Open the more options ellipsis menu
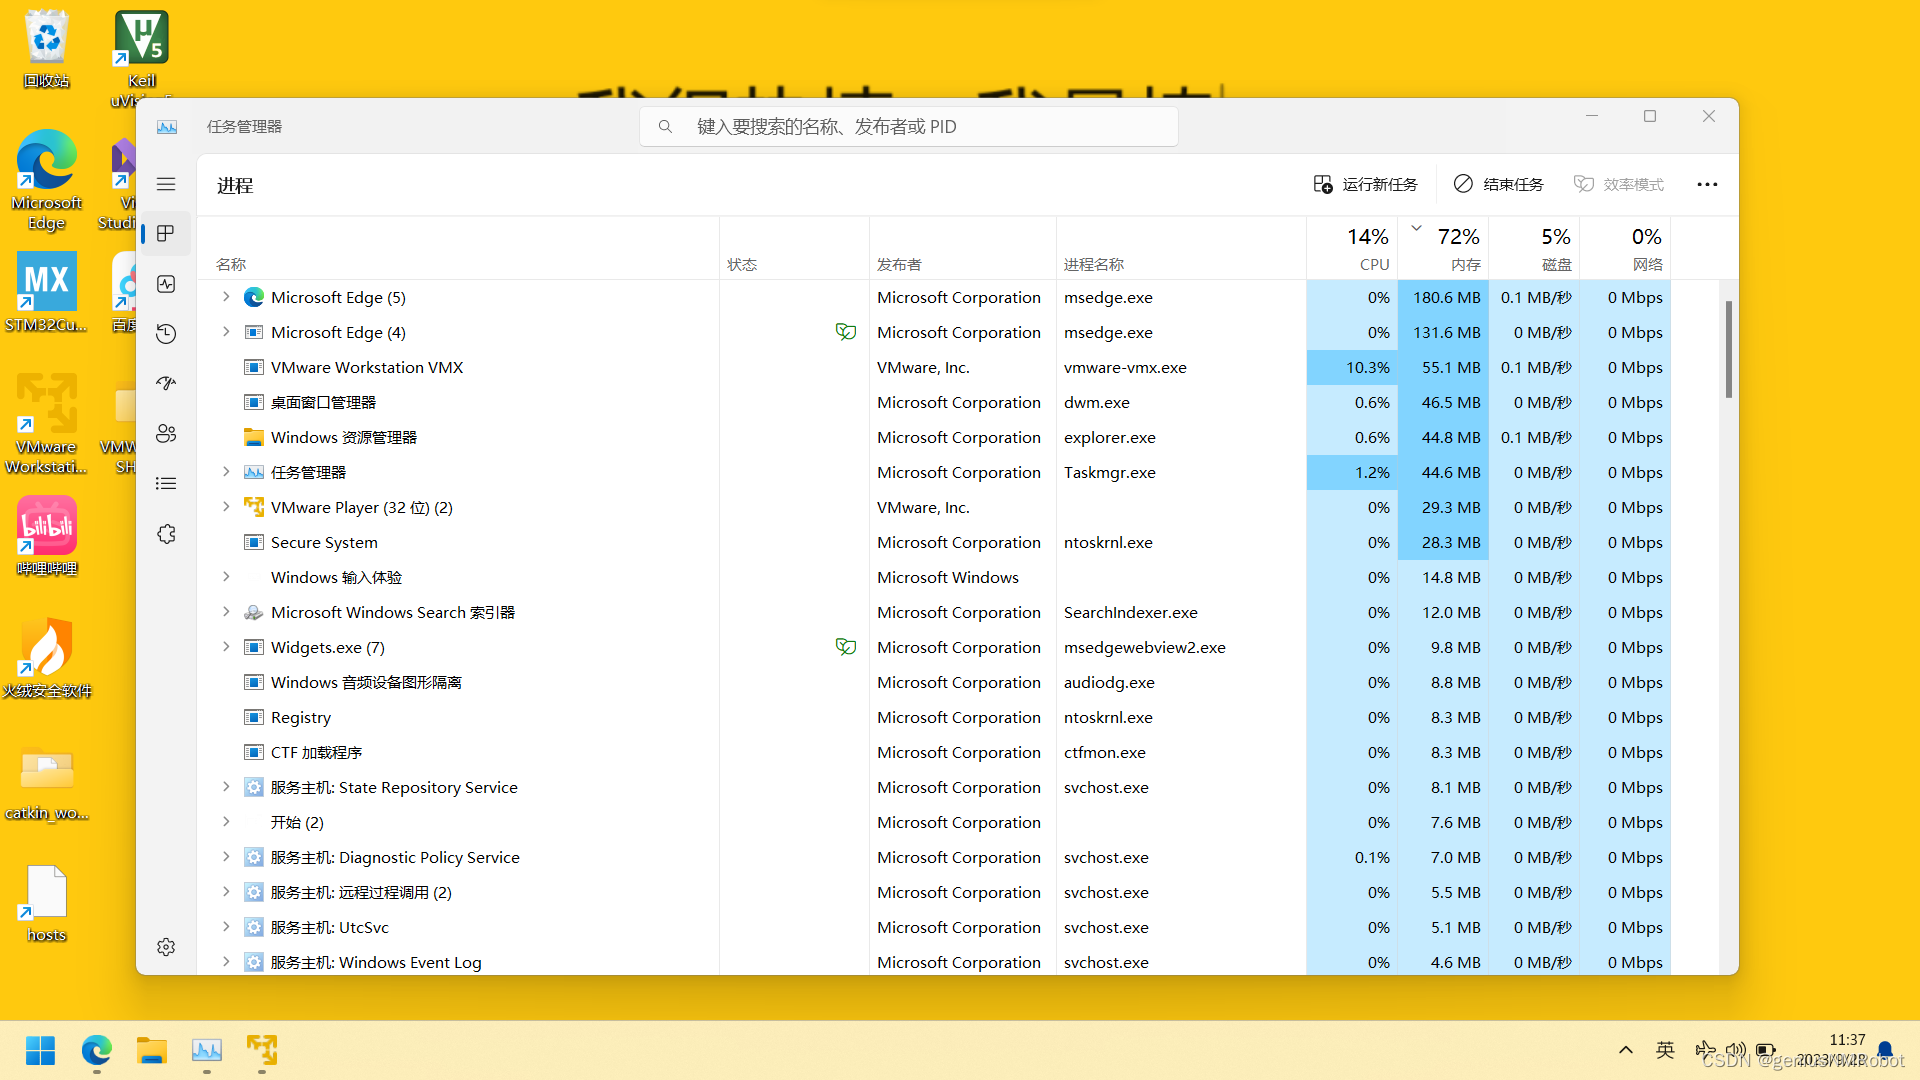The image size is (1920, 1080). [1707, 184]
